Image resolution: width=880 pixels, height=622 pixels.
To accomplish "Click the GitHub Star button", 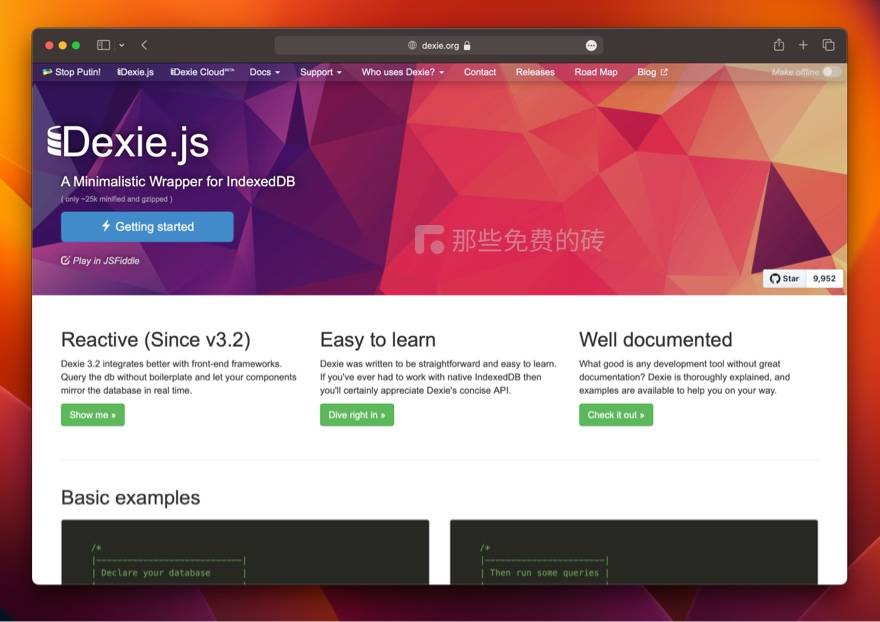I will click(784, 278).
